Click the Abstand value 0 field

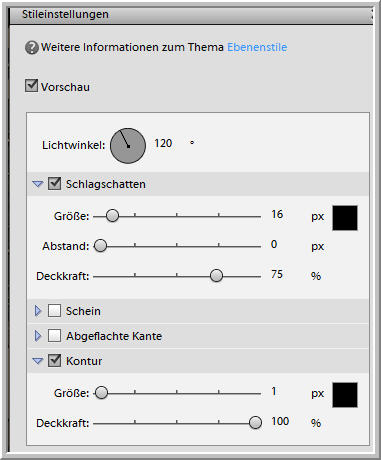tap(274, 244)
